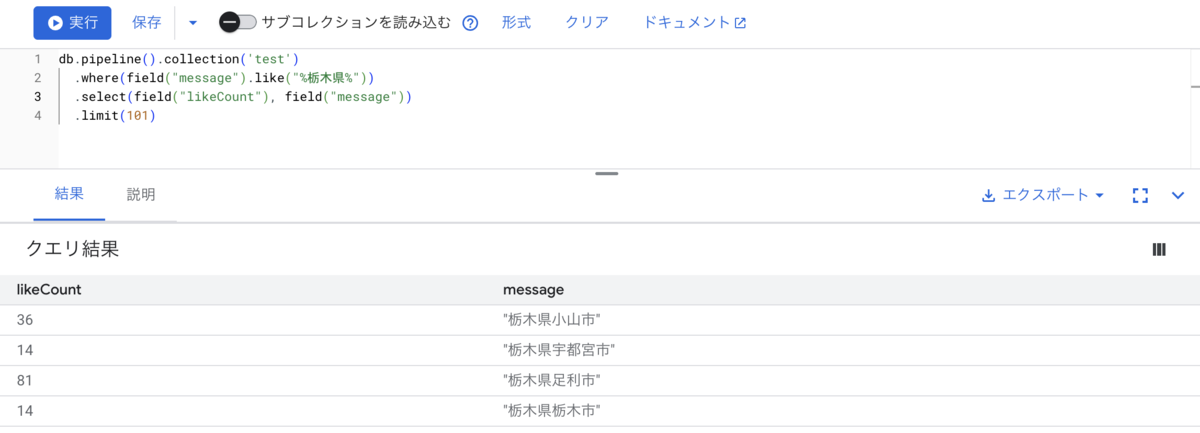This screenshot has width=1200, height=433.
Task: Save the query with 保存
Action: point(147,22)
